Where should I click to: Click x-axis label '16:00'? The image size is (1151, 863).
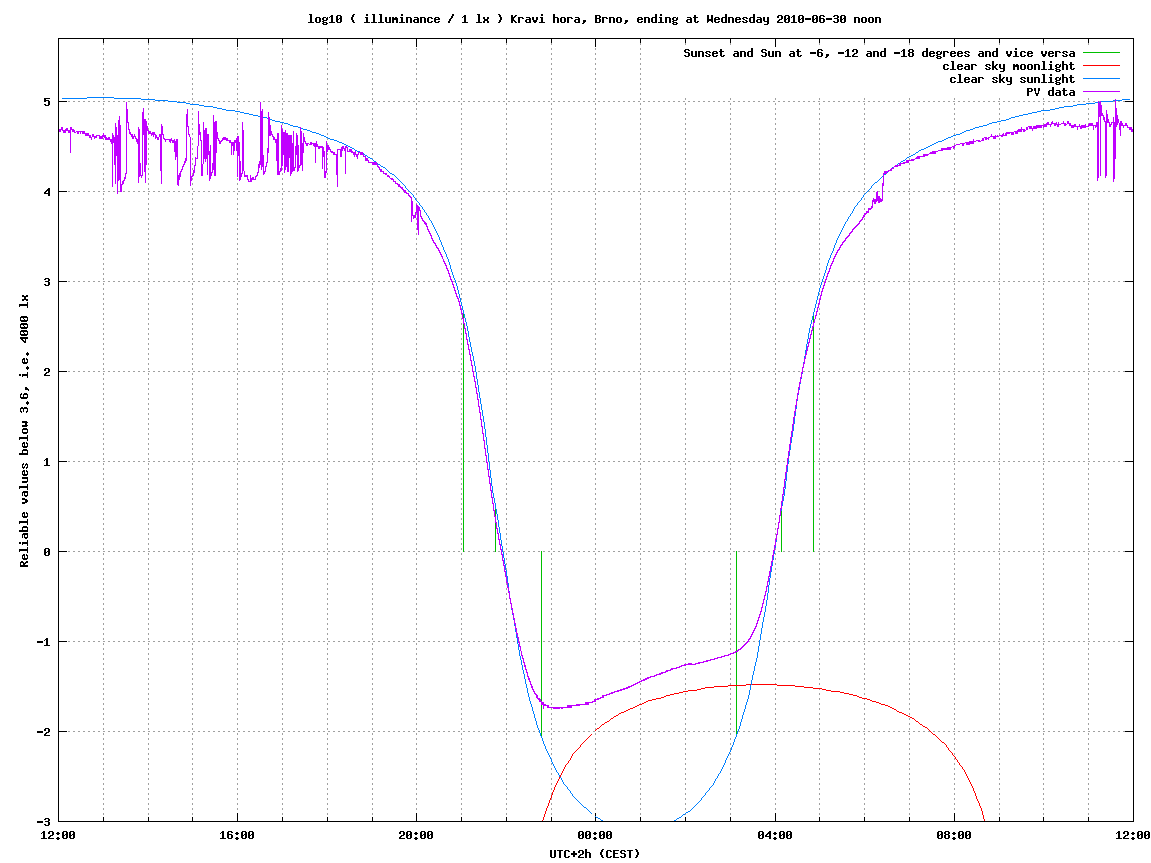coord(237,835)
